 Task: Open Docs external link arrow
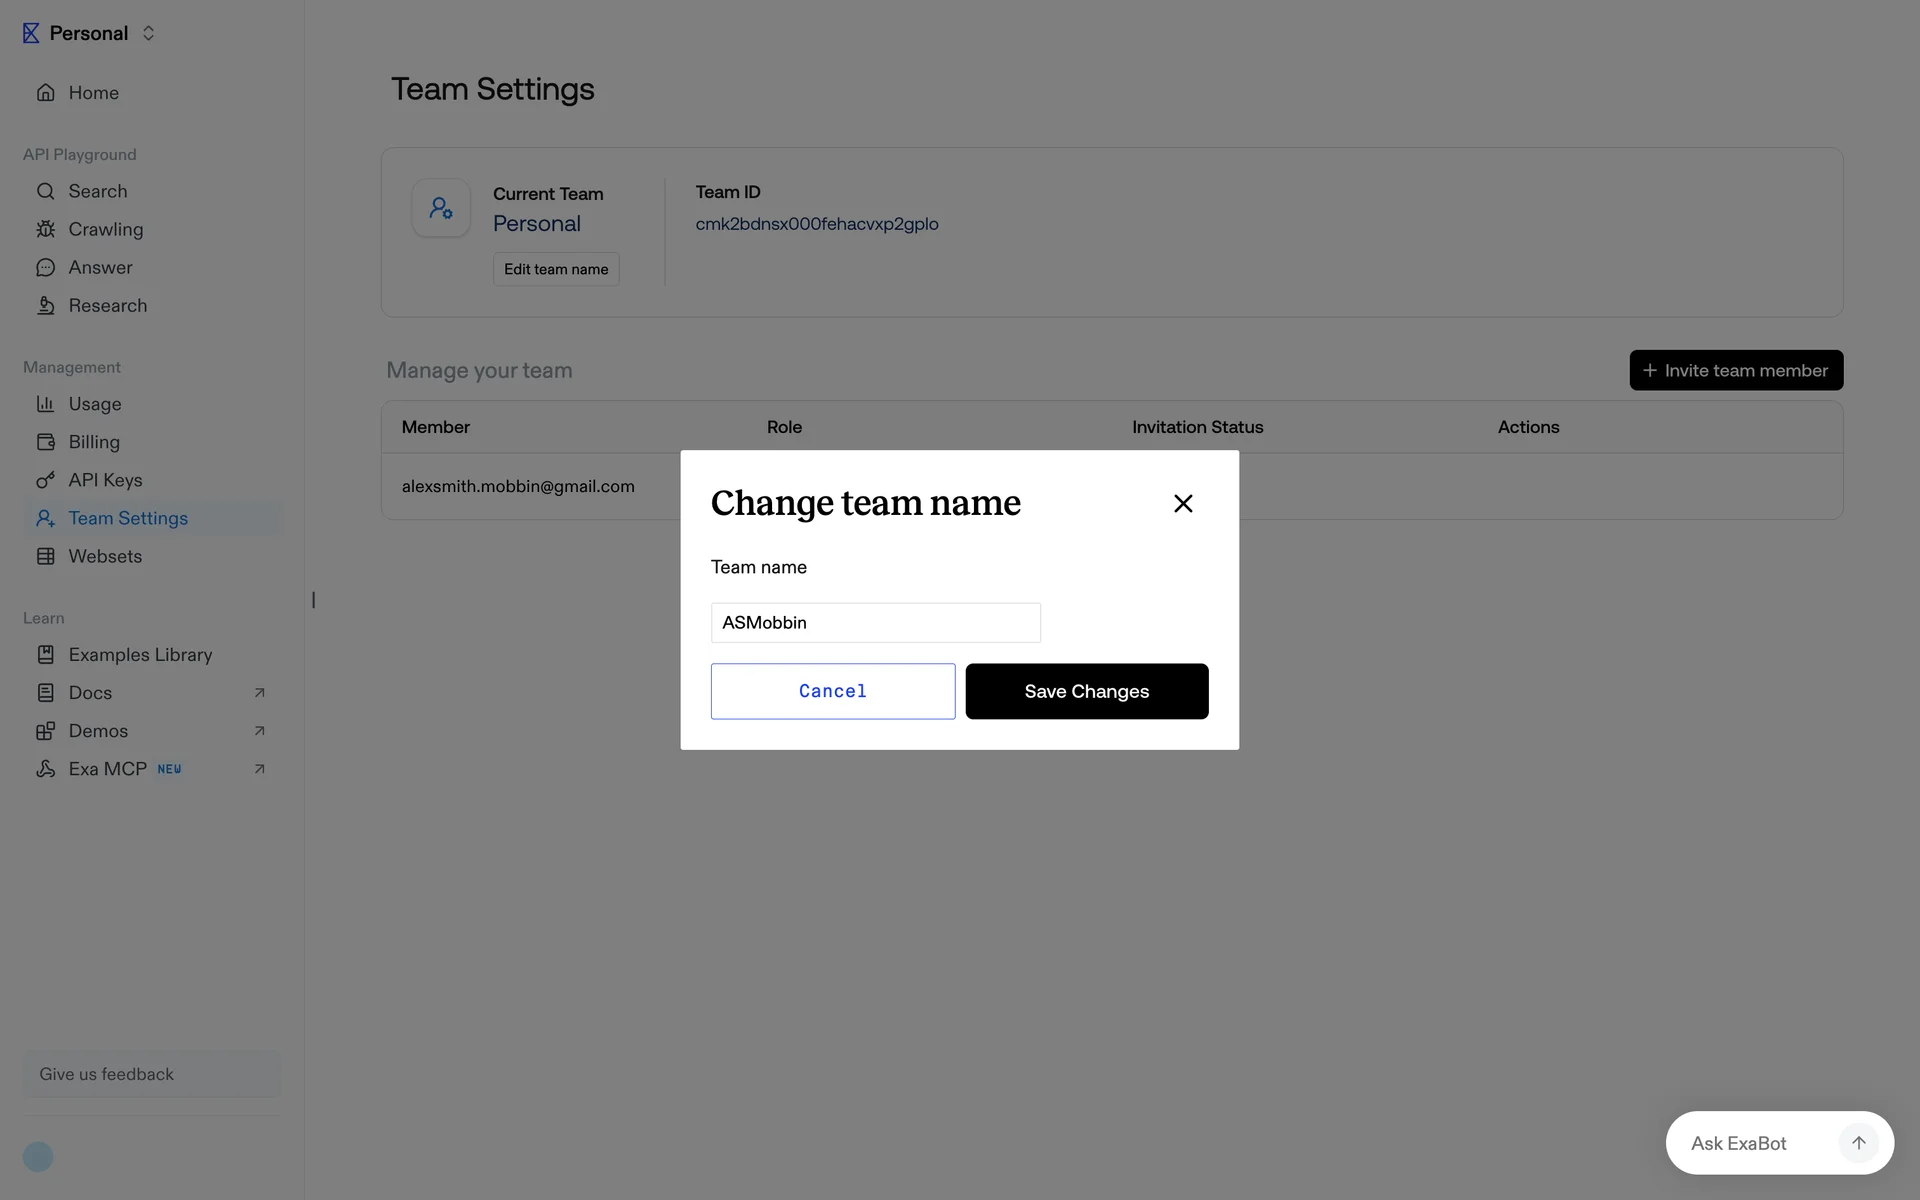(x=259, y=693)
